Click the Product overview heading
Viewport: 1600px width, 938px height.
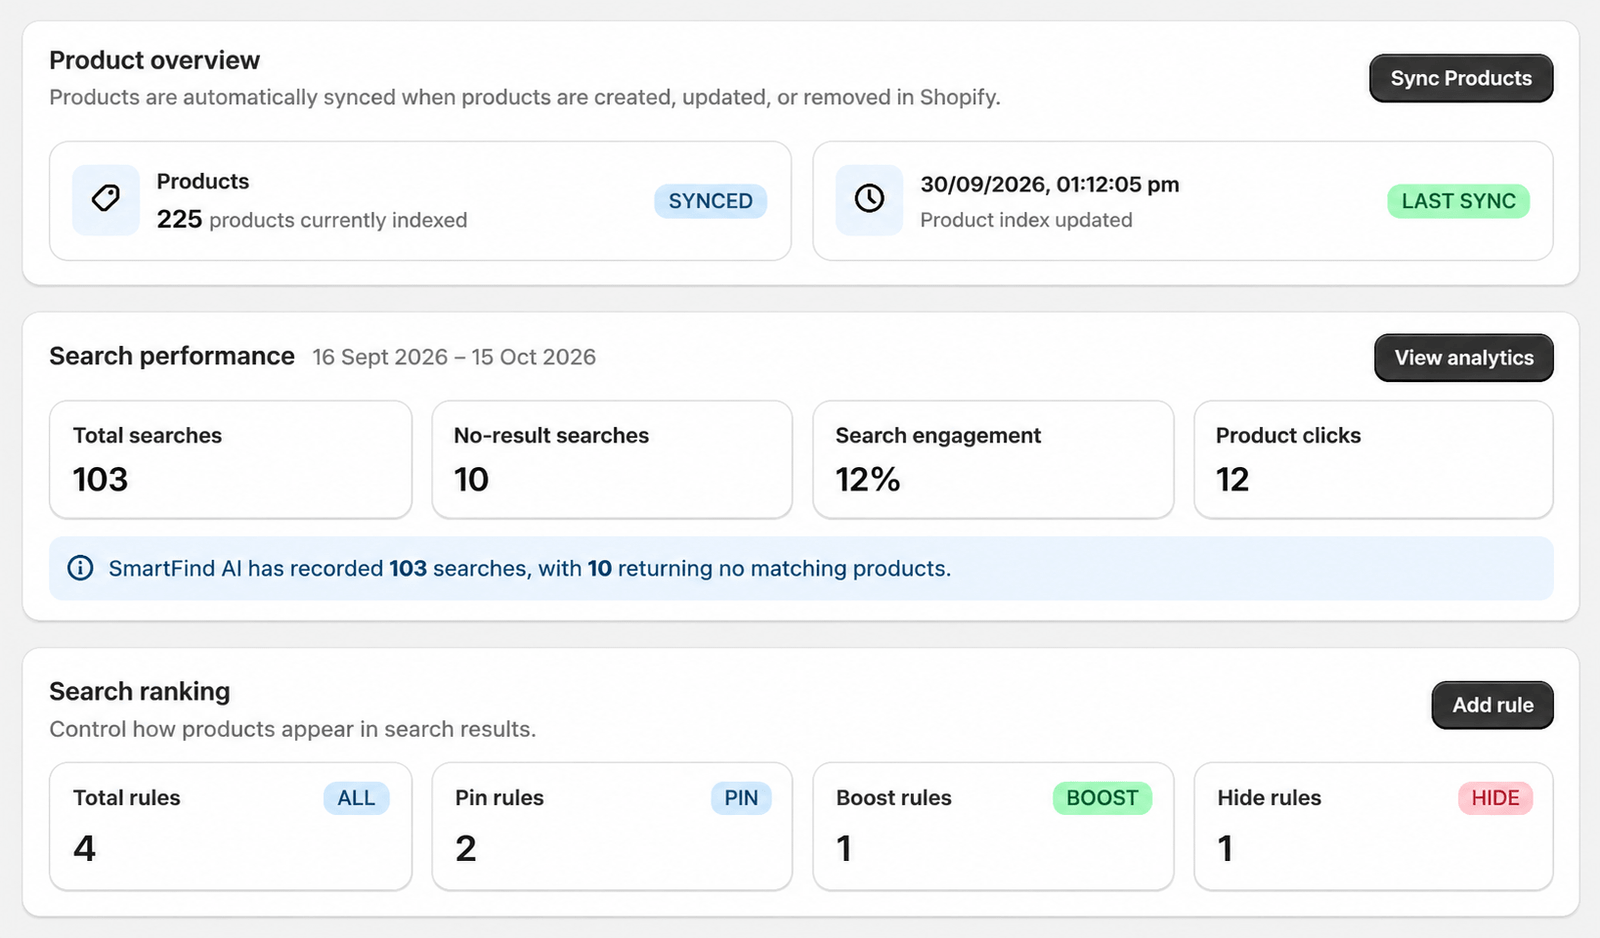(x=155, y=60)
